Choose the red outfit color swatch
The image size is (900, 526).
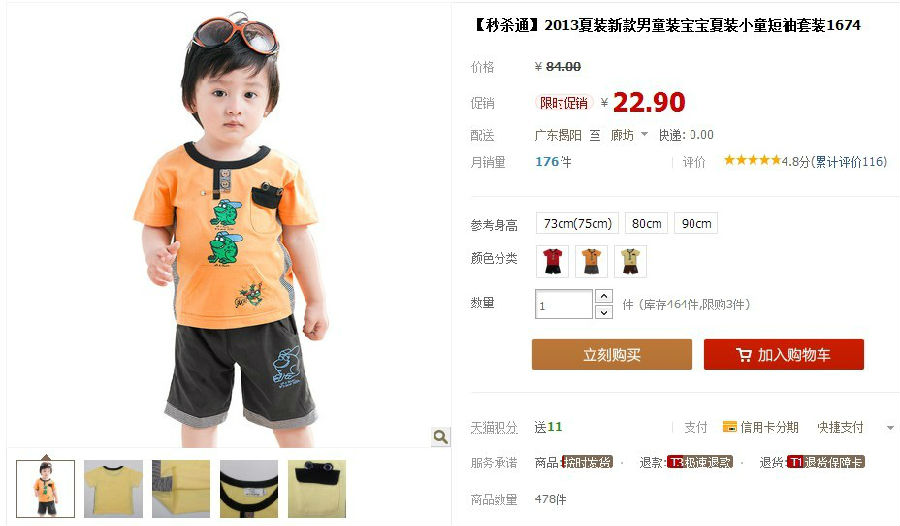(x=553, y=261)
